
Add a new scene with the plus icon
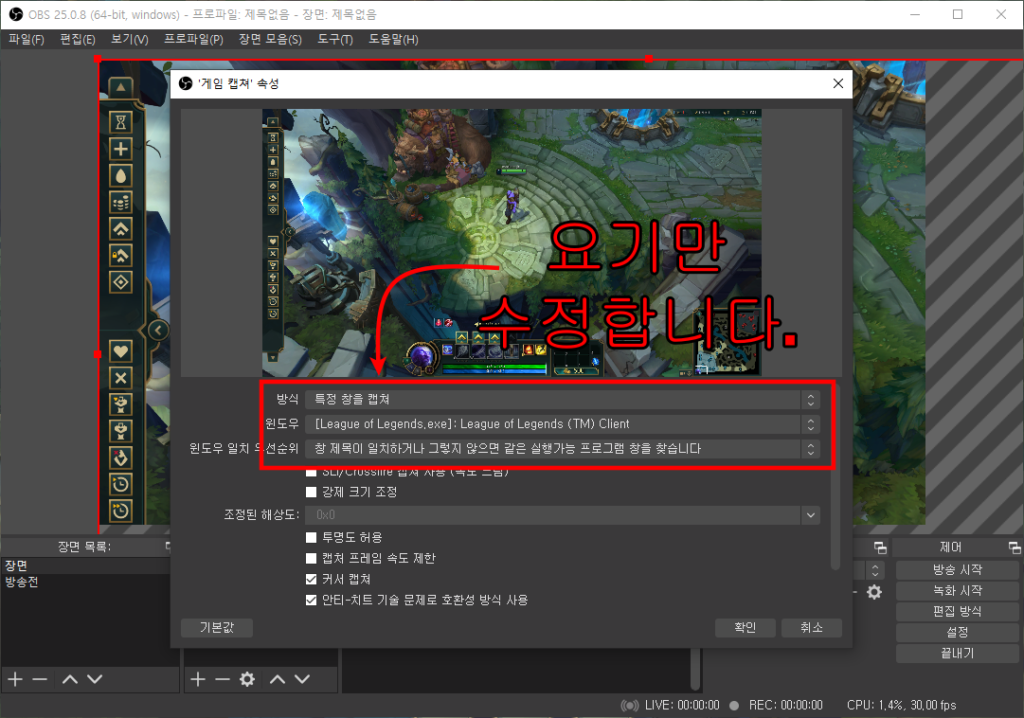(x=15, y=679)
